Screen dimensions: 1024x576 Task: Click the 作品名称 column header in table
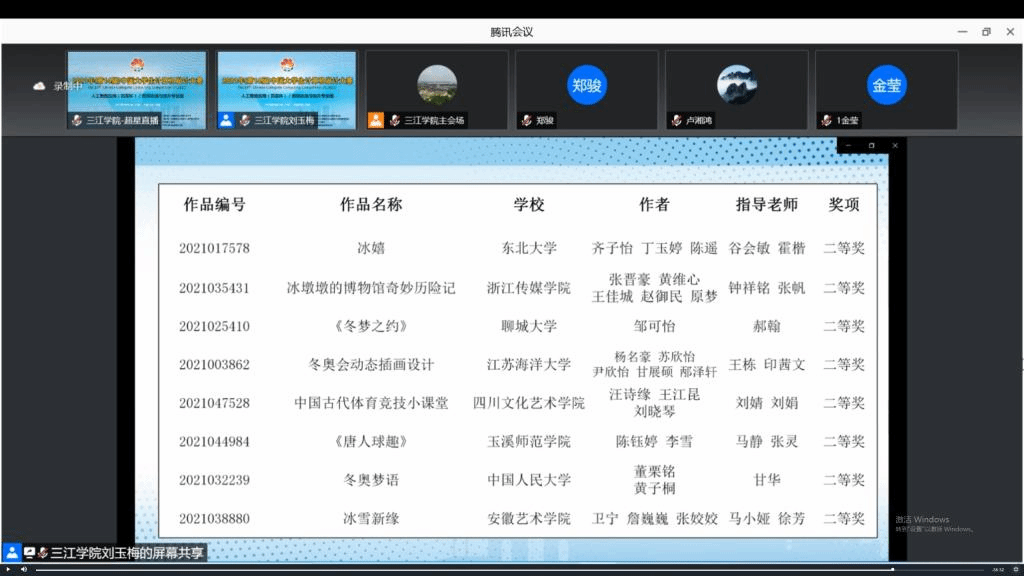[371, 204]
